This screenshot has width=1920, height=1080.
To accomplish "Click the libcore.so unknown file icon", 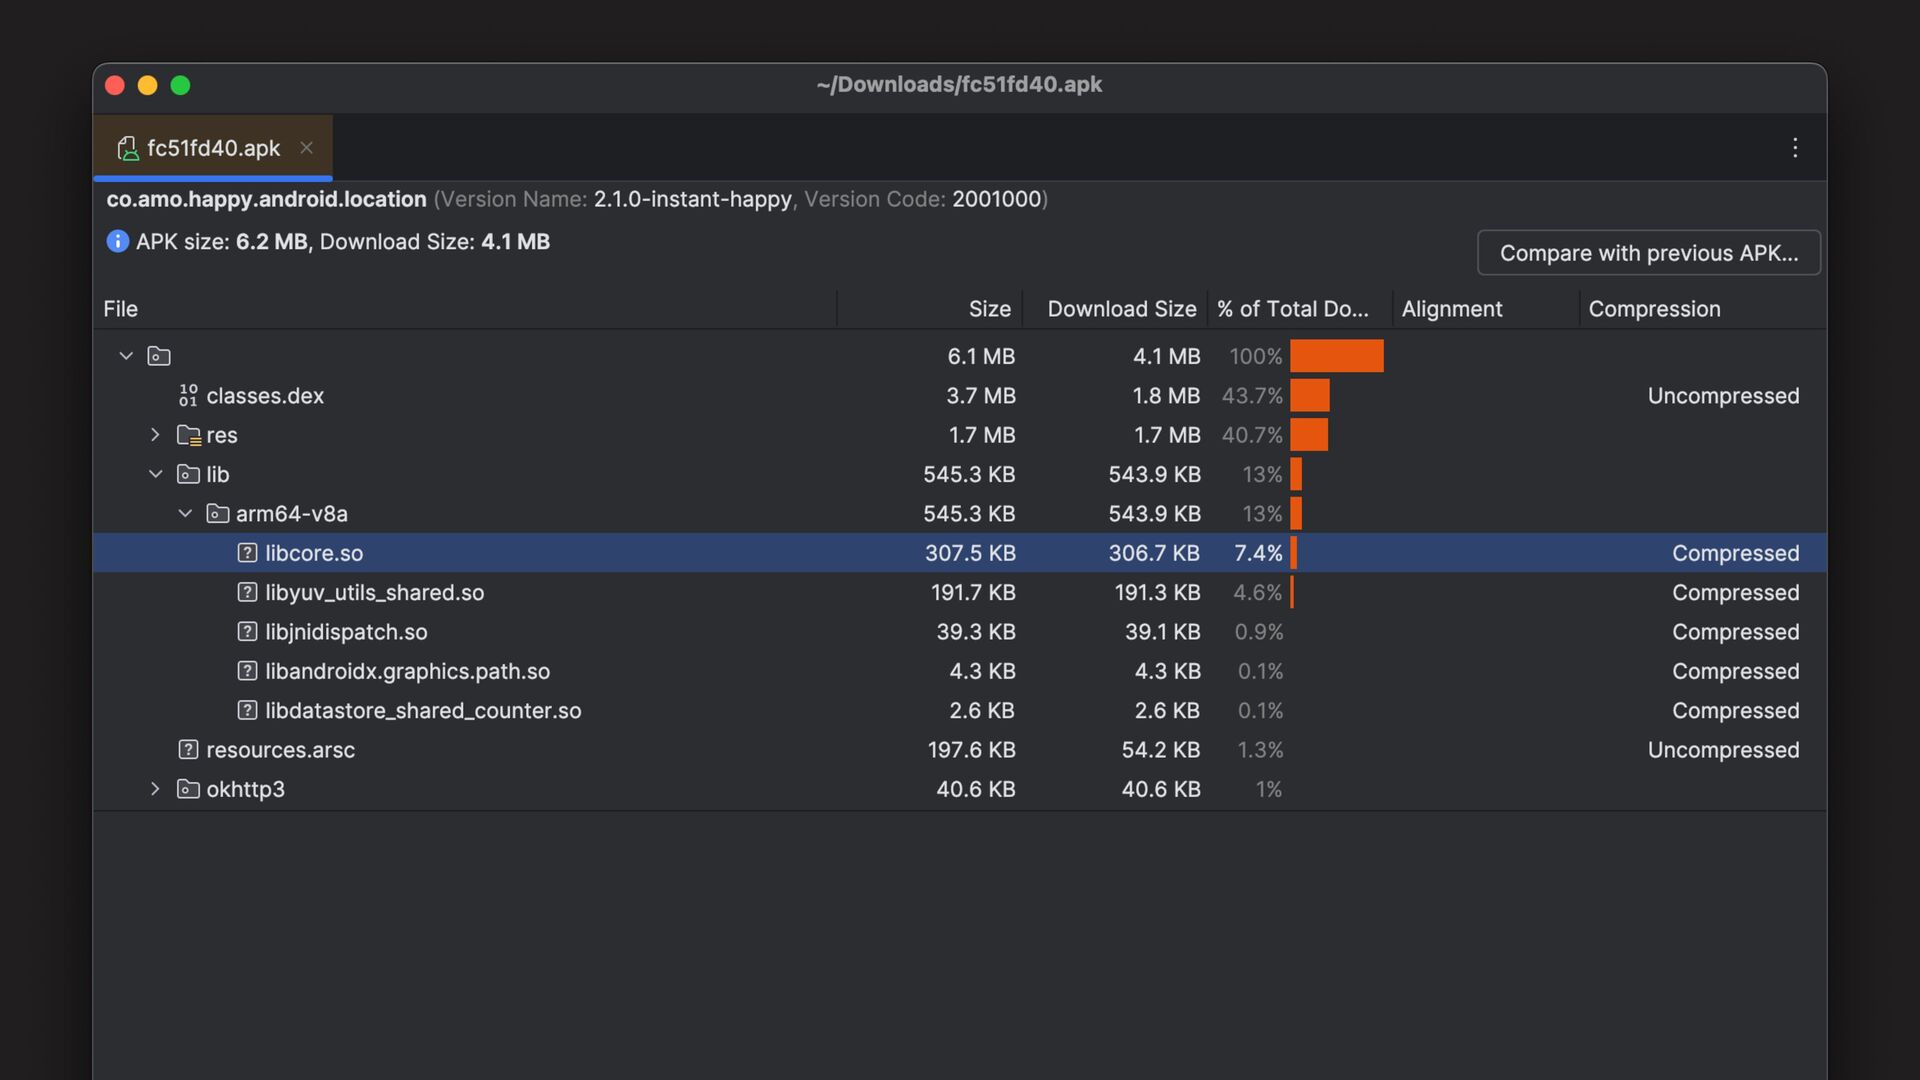I will [247, 553].
